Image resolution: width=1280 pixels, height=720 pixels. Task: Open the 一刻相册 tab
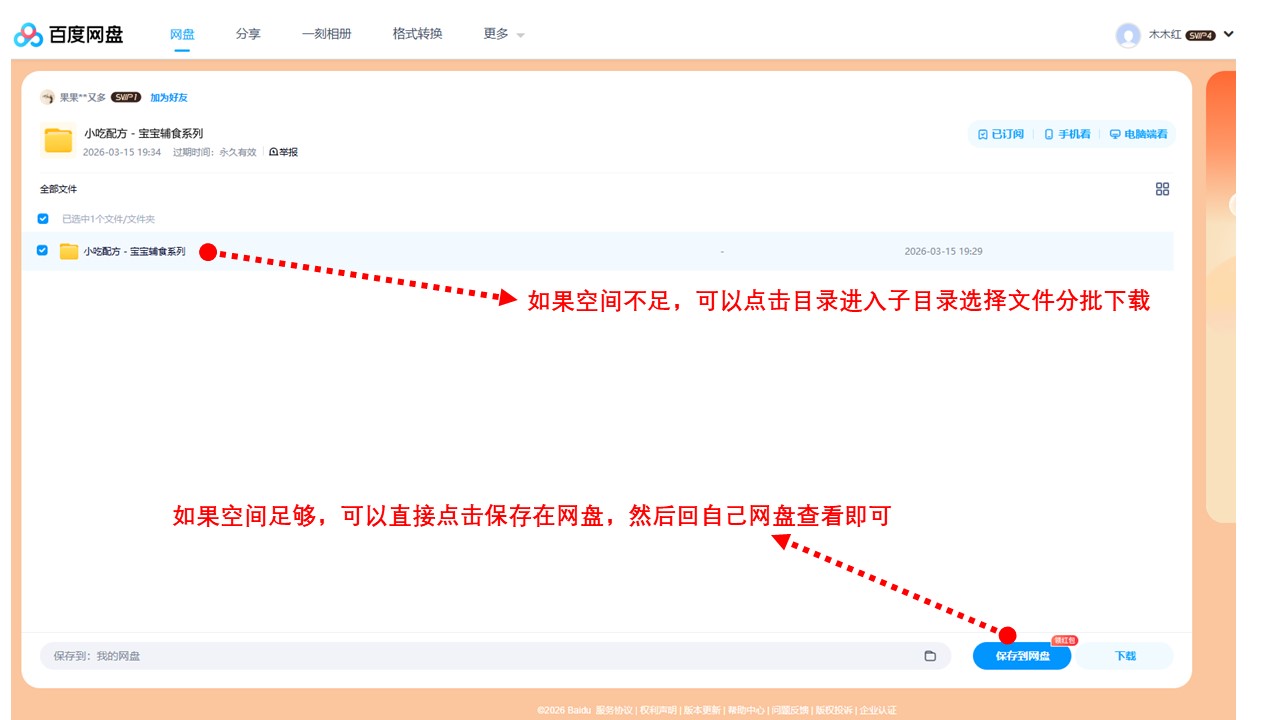327,34
